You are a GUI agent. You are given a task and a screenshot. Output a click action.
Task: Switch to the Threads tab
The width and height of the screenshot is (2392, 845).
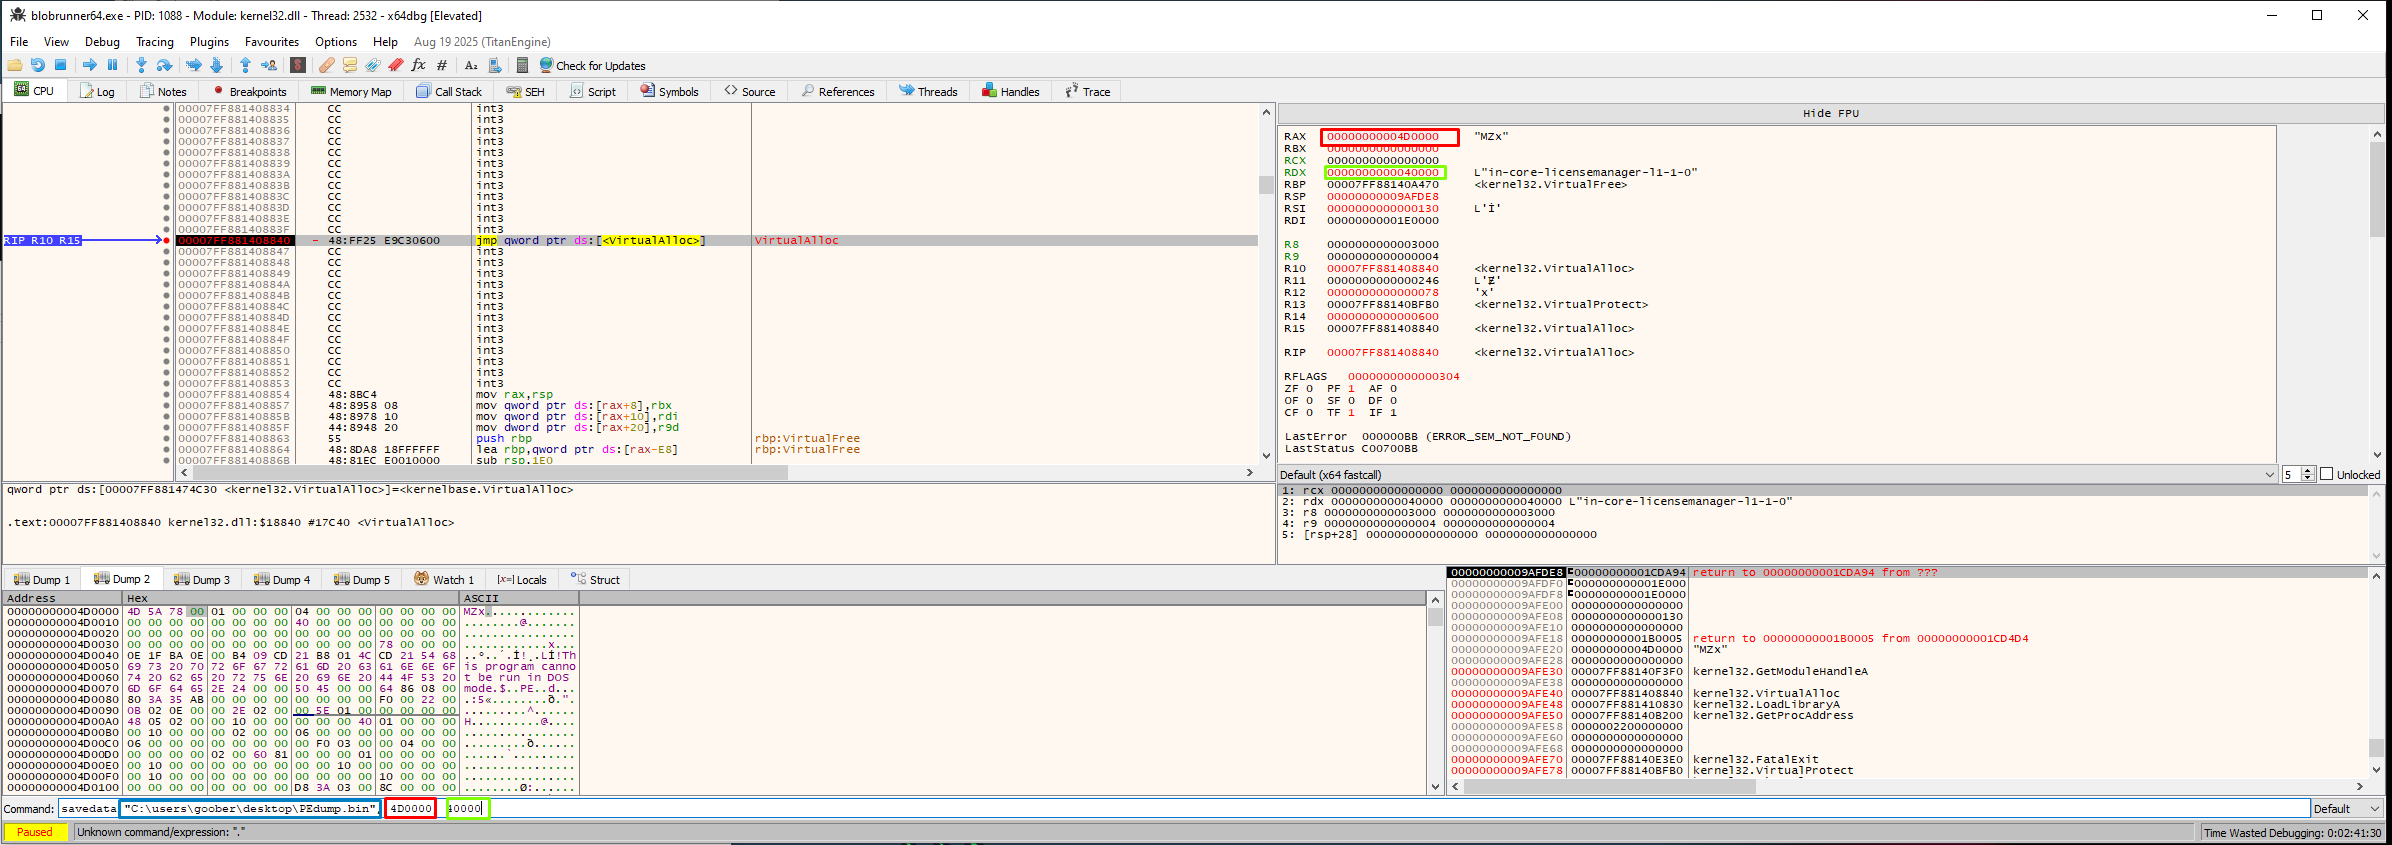pyautogui.click(x=928, y=91)
